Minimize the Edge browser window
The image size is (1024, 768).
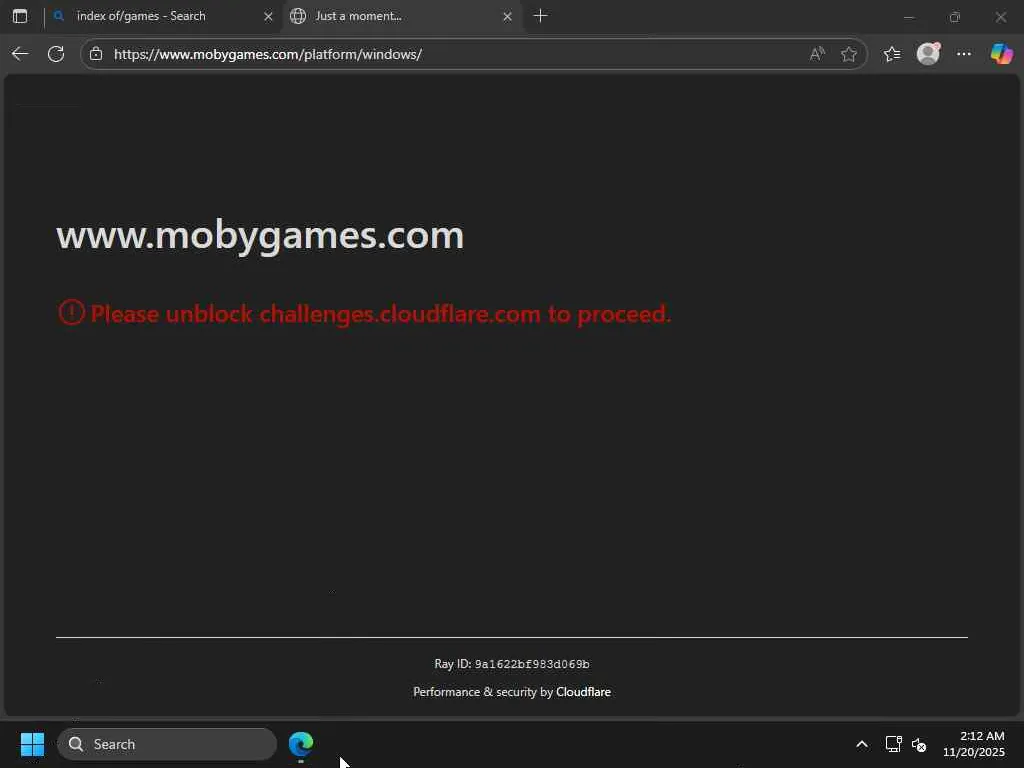908,17
